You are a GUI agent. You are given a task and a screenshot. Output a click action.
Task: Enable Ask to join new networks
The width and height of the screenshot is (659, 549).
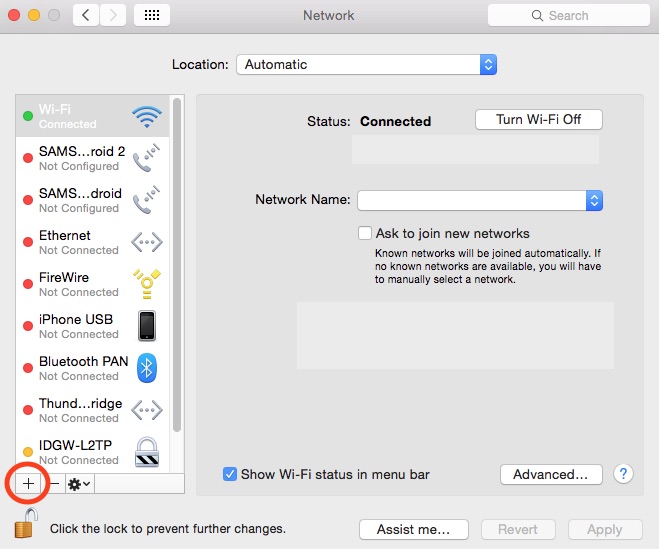pyautogui.click(x=365, y=233)
